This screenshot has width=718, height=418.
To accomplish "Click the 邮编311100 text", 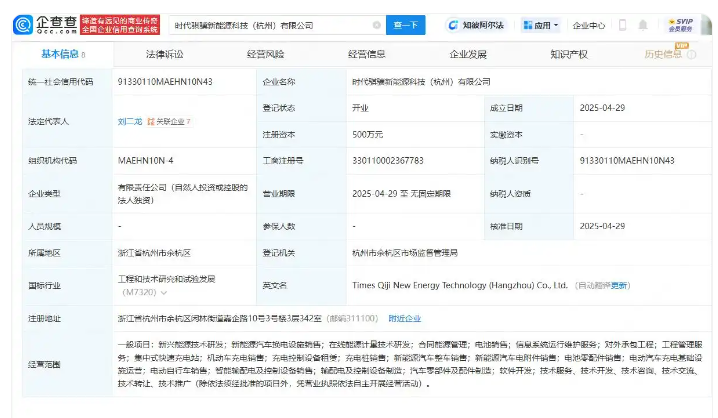I will coord(353,318).
